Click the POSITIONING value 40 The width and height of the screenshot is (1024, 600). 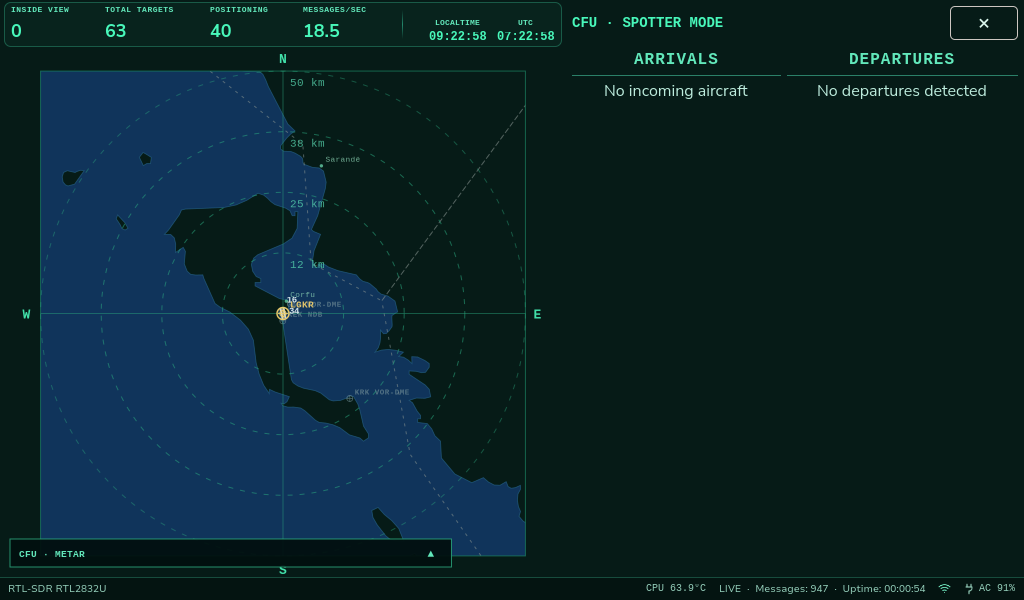221,31
